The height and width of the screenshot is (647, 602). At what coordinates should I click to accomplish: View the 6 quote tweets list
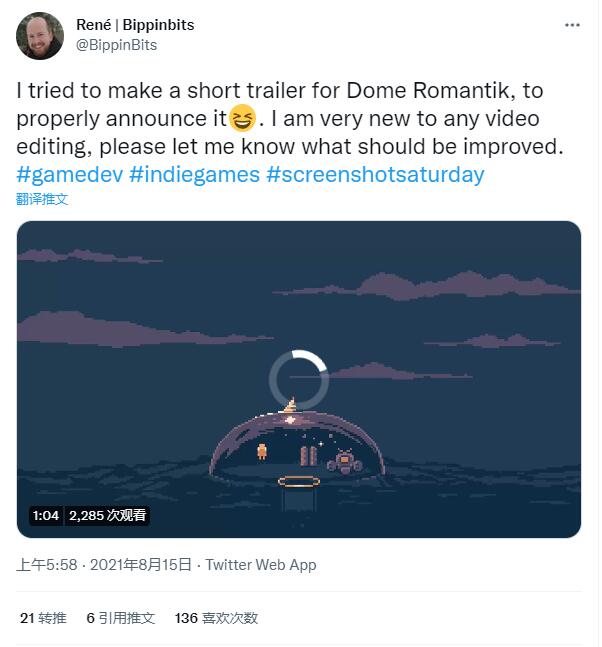120,618
